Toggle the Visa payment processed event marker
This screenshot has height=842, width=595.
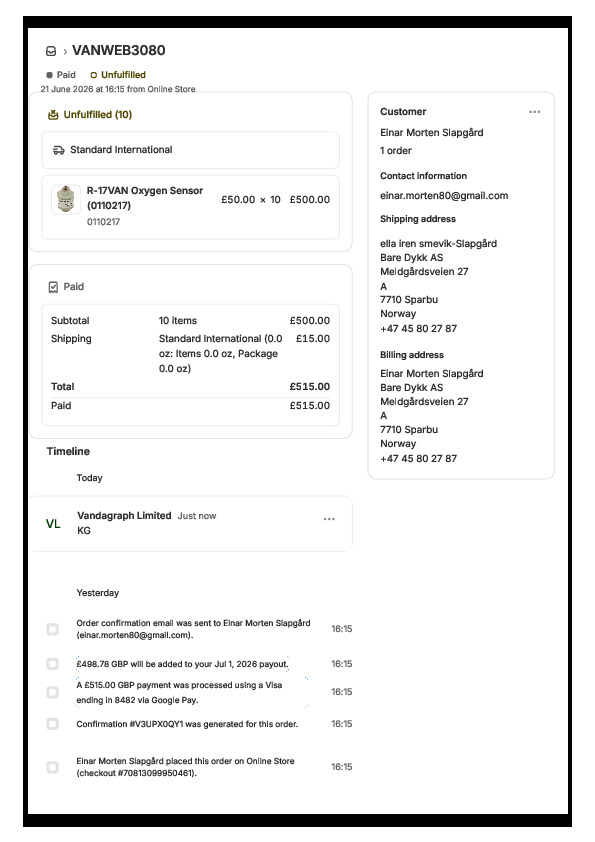[53, 692]
